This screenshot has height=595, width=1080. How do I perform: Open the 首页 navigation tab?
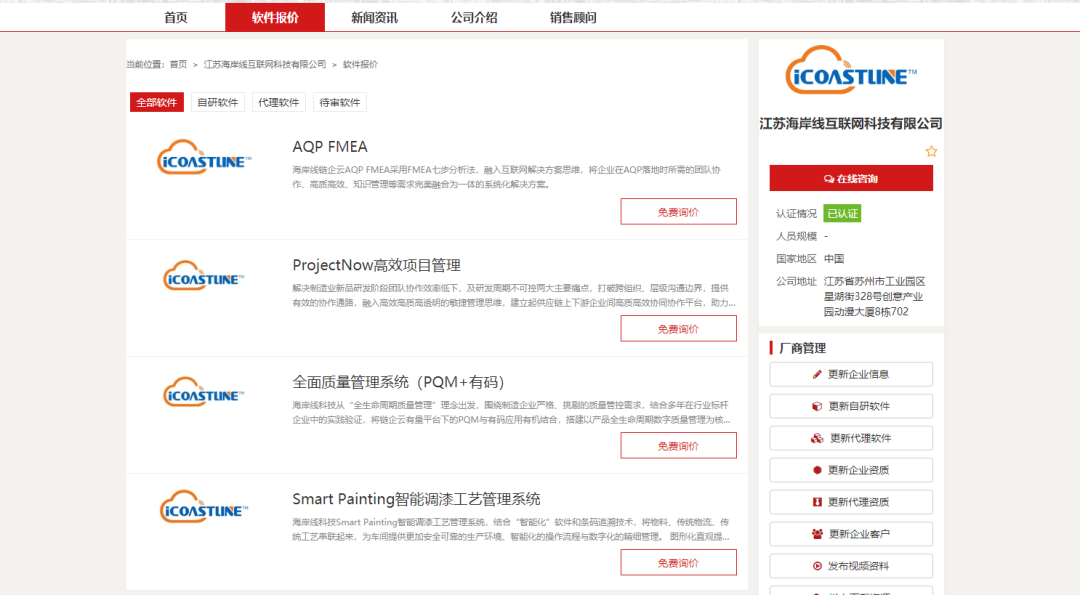pyautogui.click(x=176, y=17)
